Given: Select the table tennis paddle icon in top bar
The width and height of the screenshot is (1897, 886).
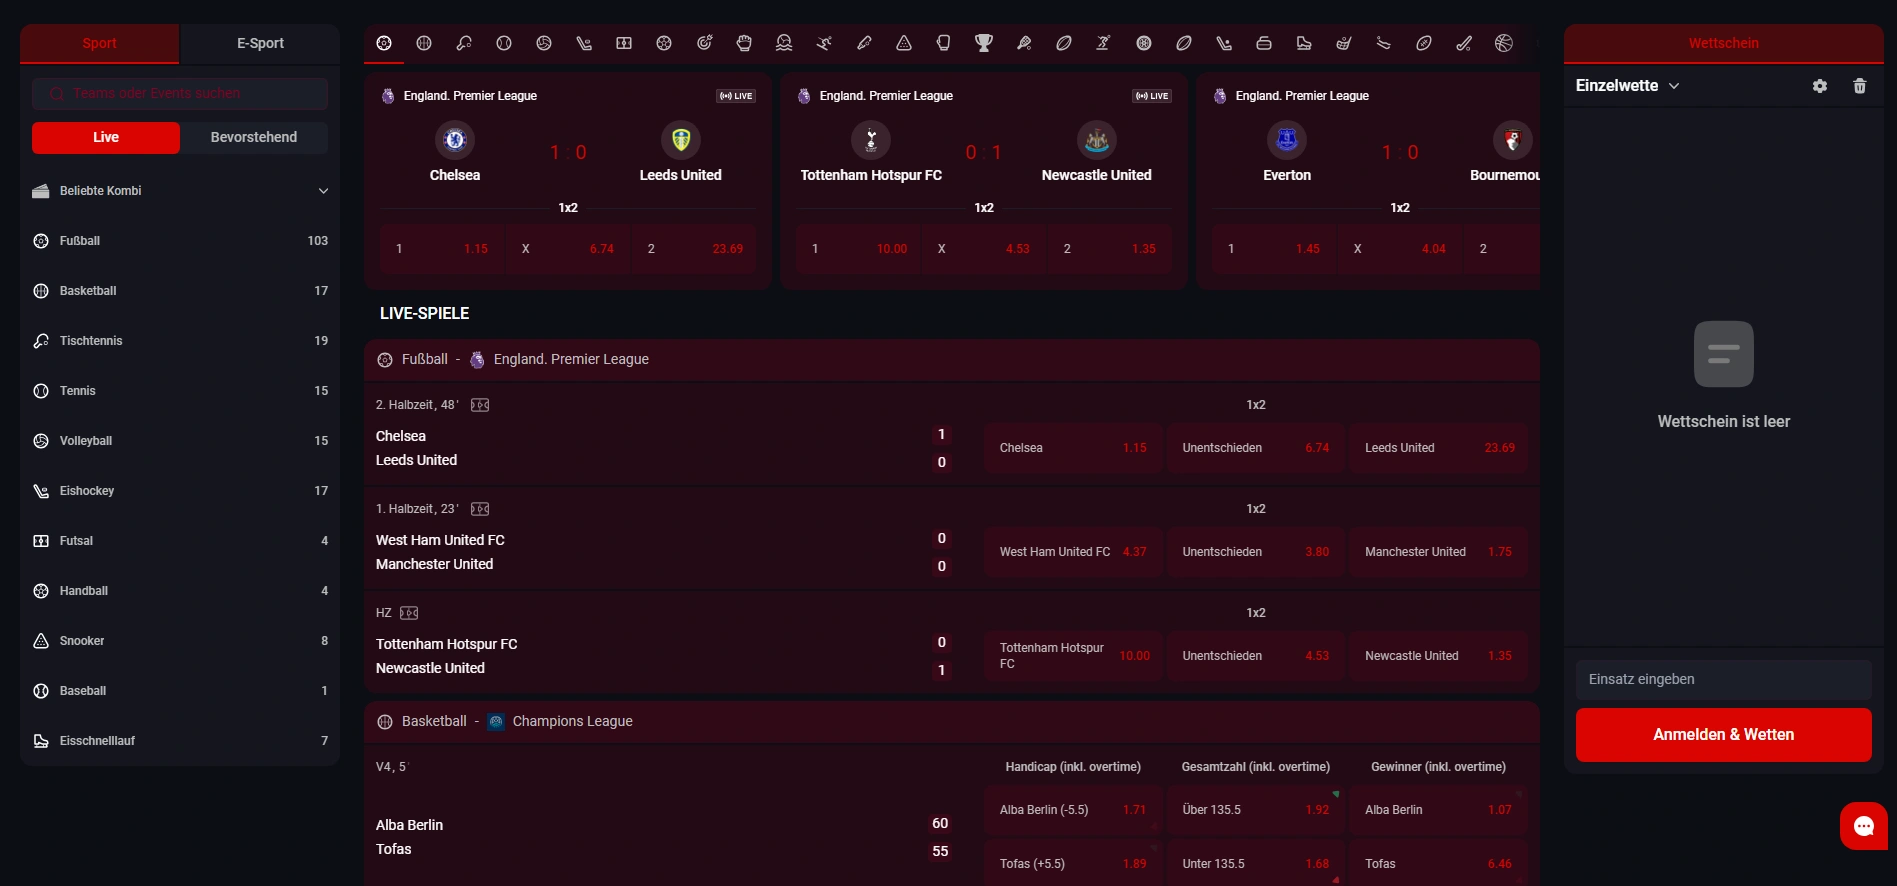Looking at the screenshot, I should tap(464, 43).
